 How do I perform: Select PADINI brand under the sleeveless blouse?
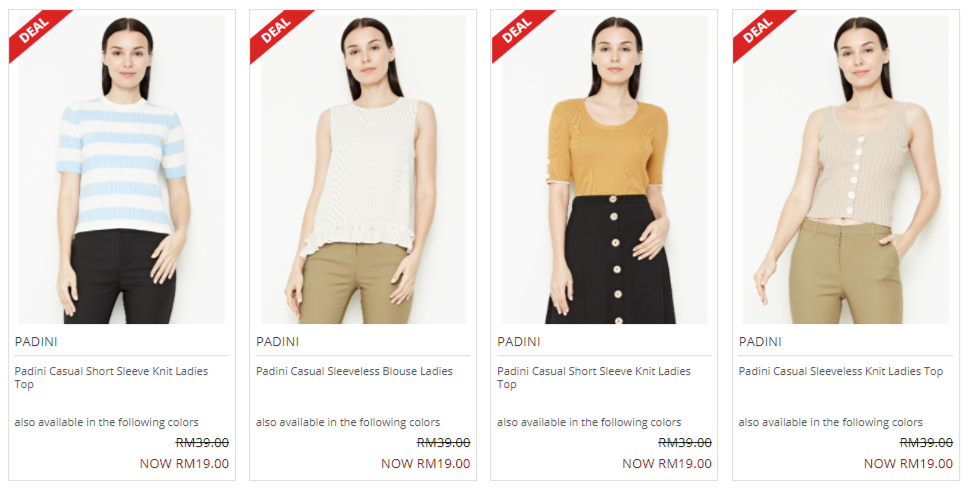pos(277,342)
